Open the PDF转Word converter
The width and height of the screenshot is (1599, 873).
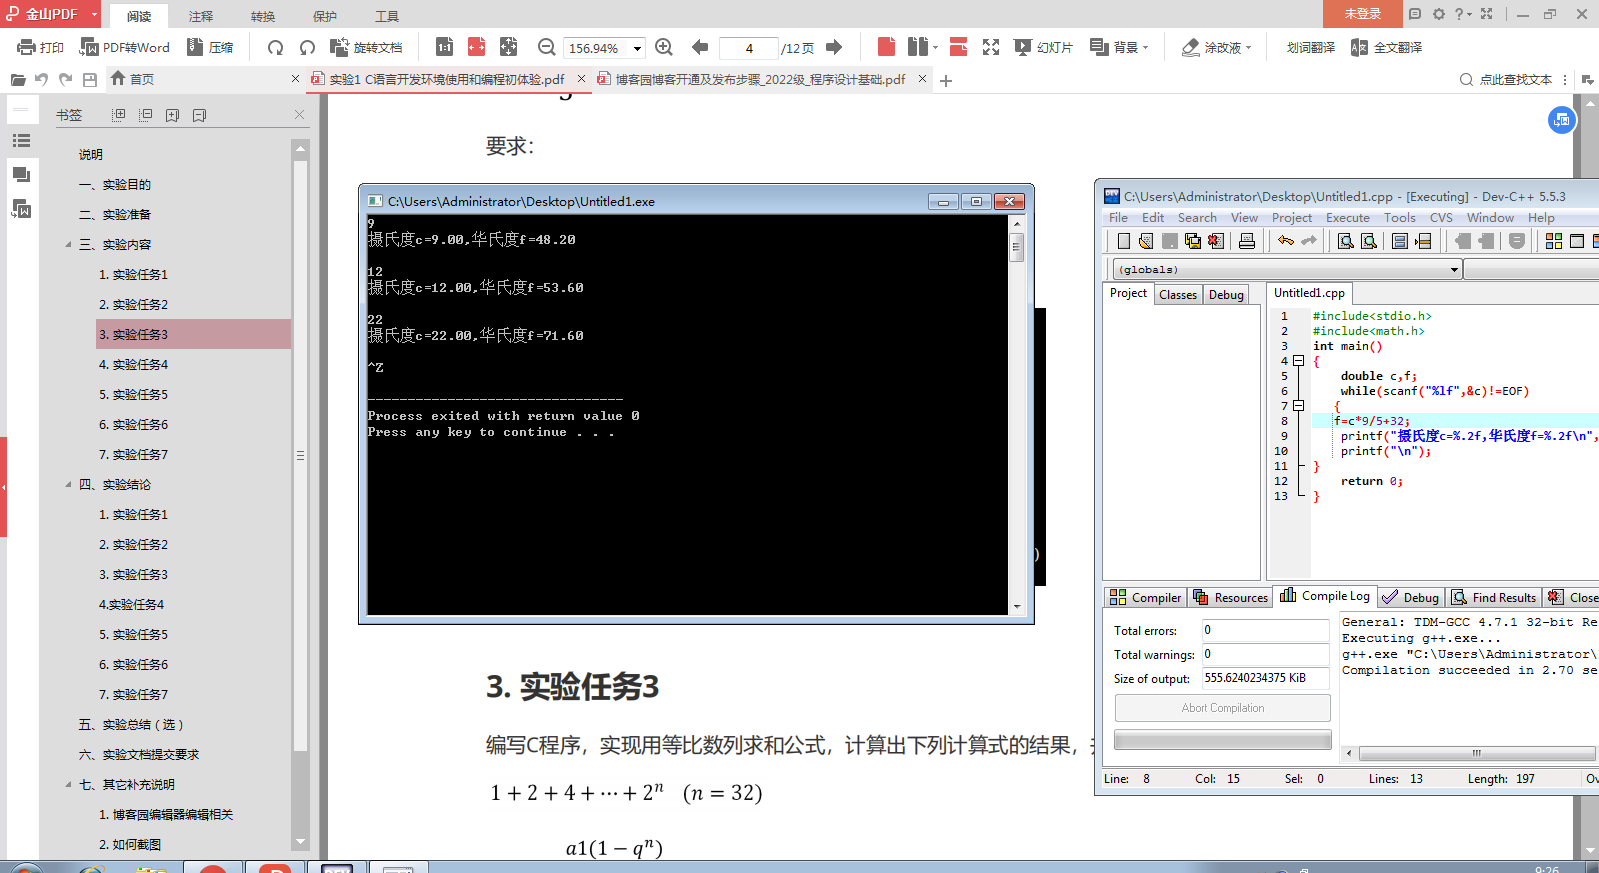[x=125, y=47]
